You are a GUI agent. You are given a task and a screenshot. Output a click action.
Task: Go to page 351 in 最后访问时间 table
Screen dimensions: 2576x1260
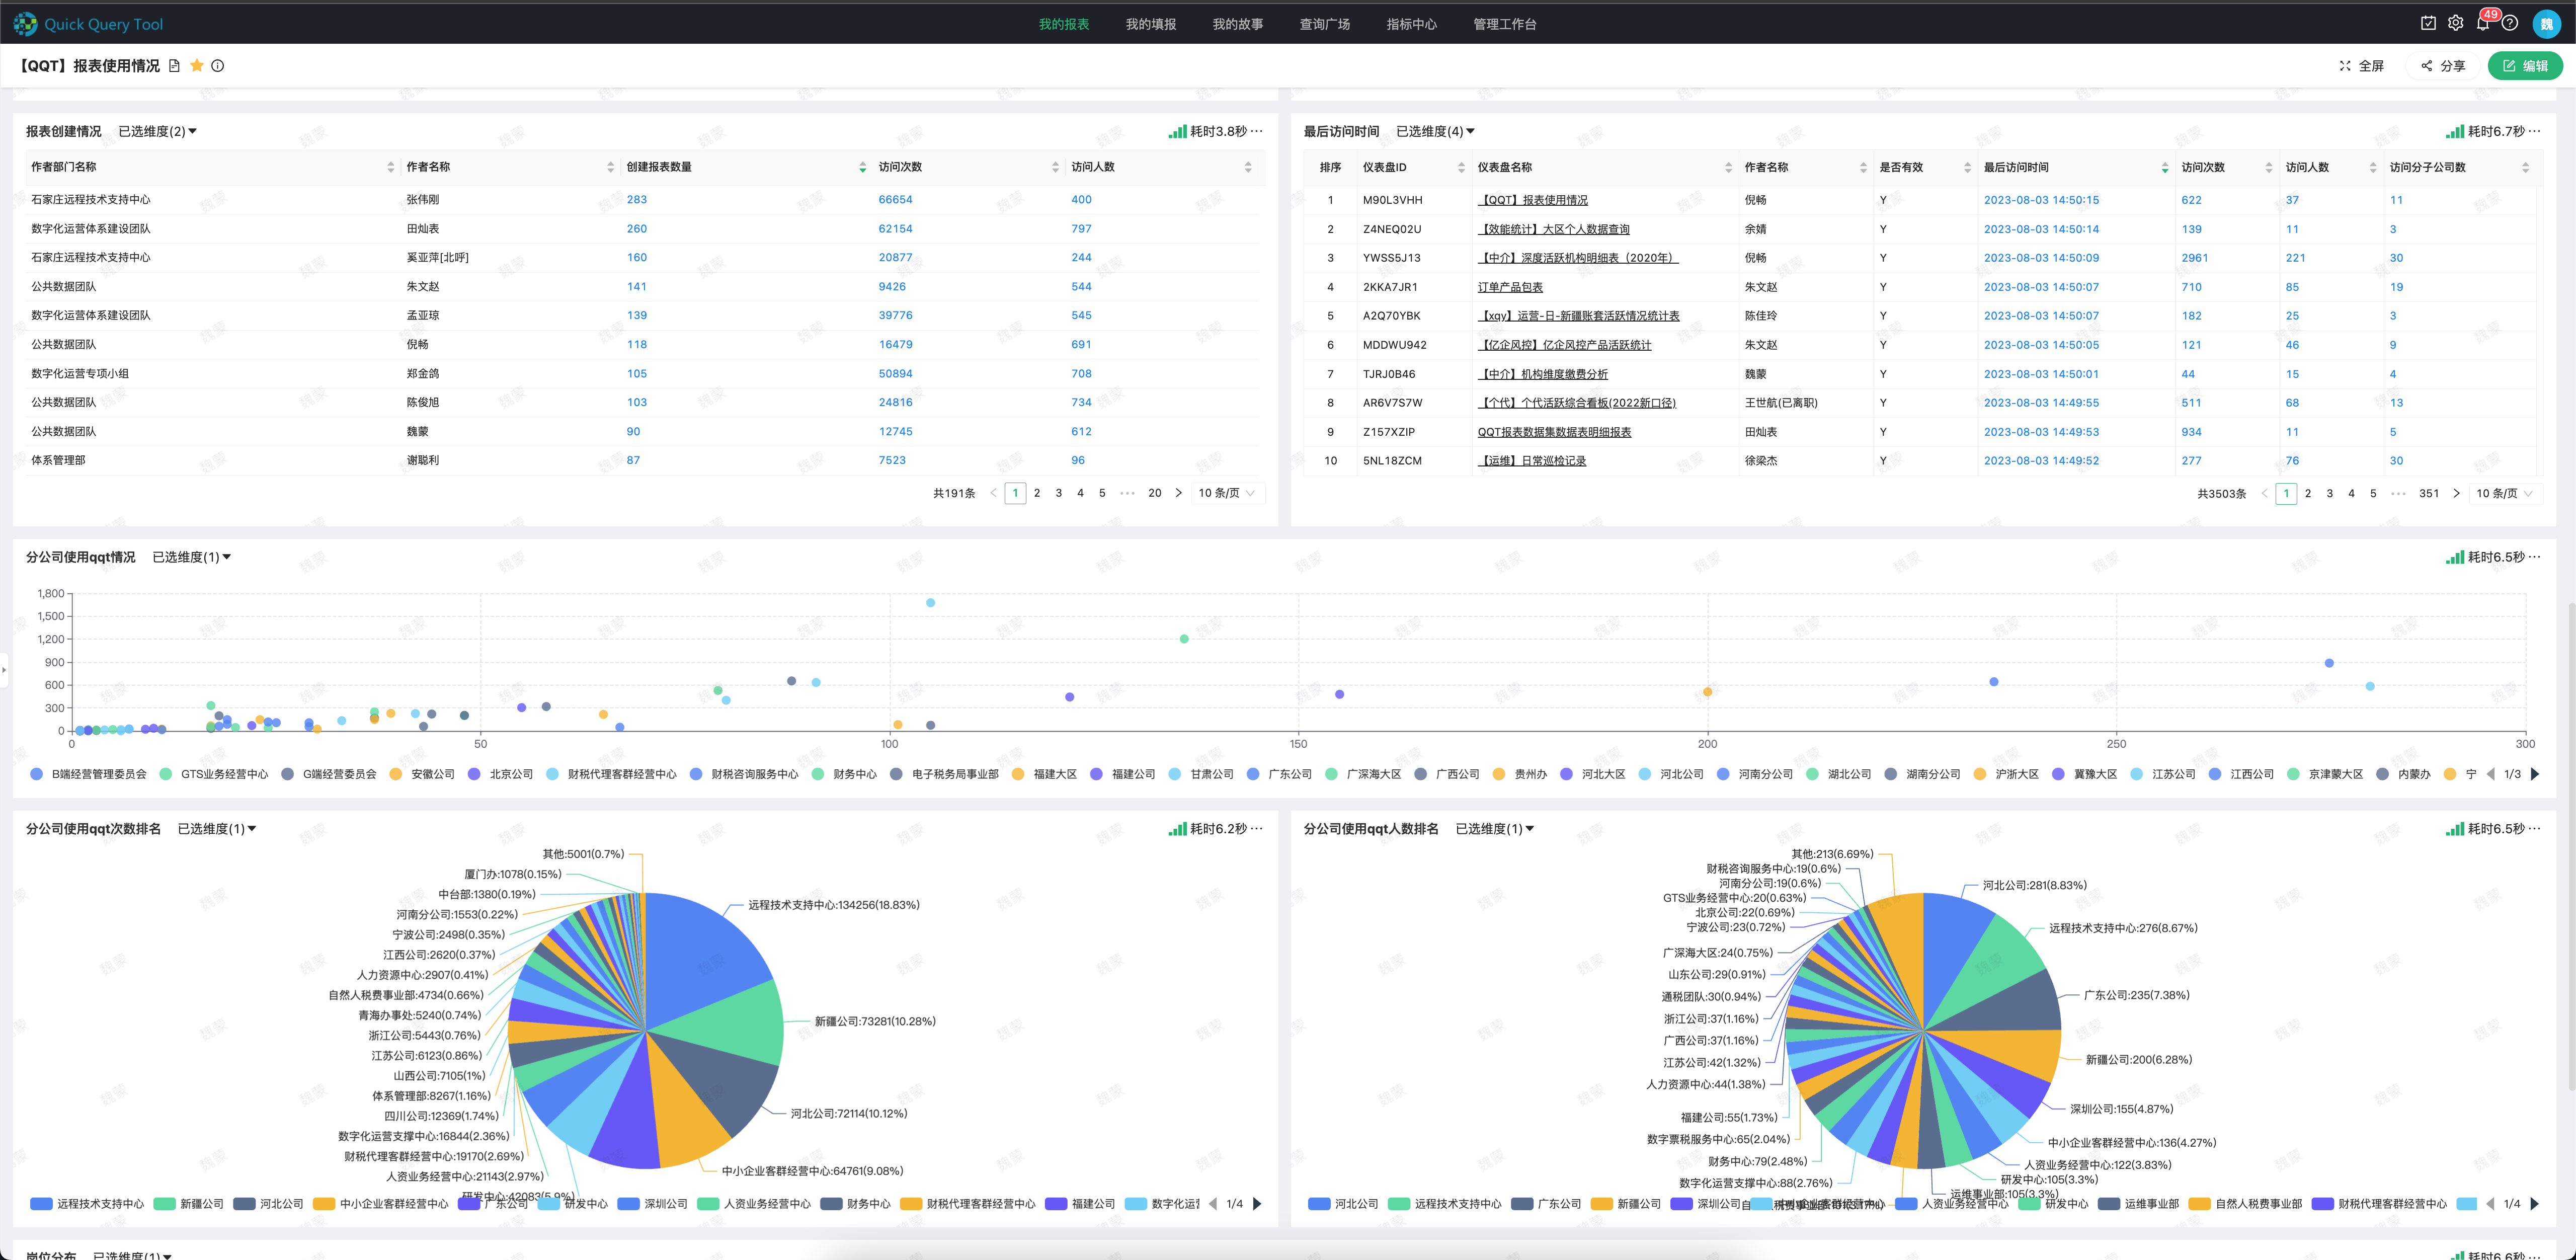(x=2428, y=494)
